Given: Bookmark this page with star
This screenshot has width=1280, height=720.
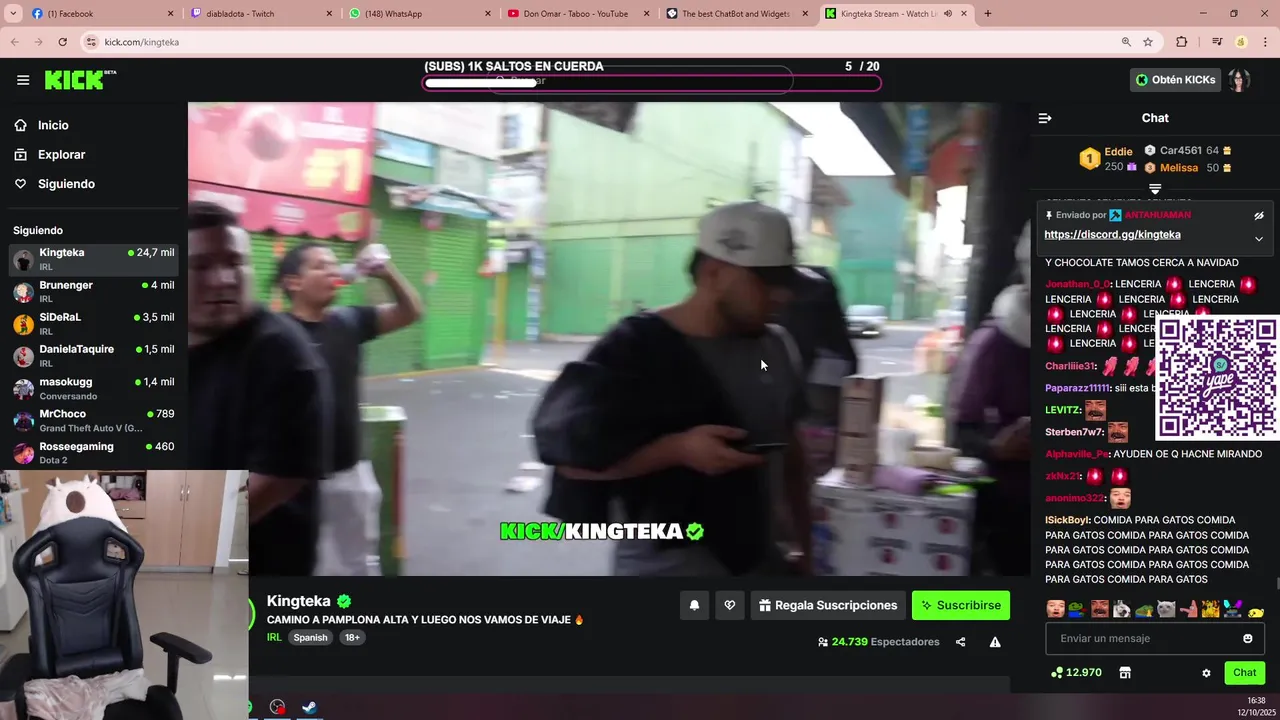Looking at the screenshot, I should coord(1148,42).
